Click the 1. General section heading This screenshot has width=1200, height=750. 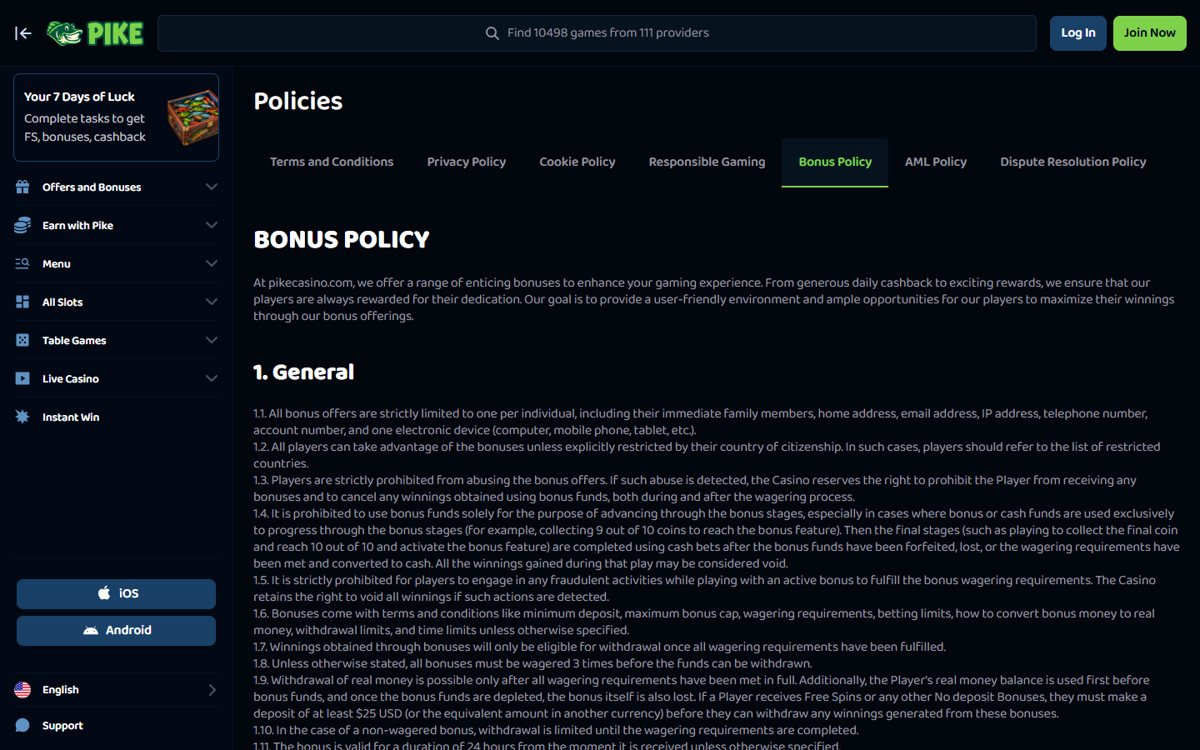tap(304, 372)
